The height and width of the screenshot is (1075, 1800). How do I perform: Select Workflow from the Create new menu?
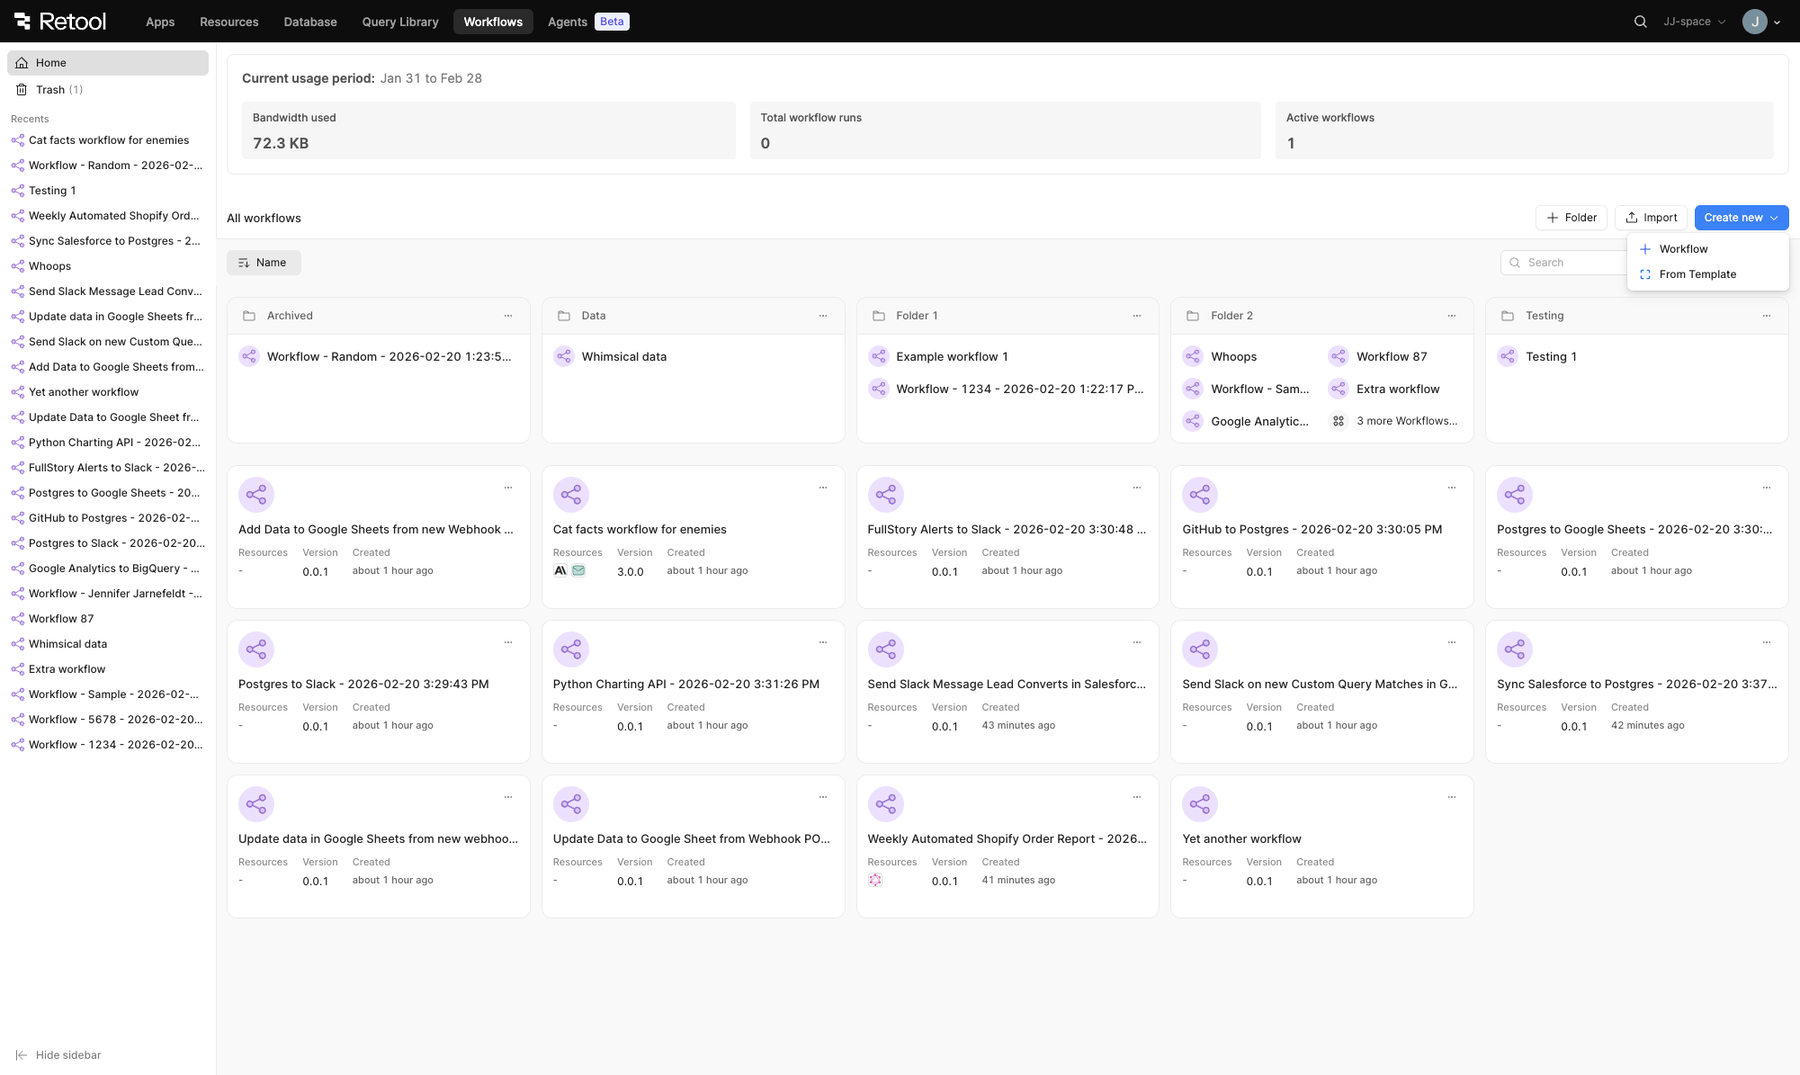(1683, 249)
